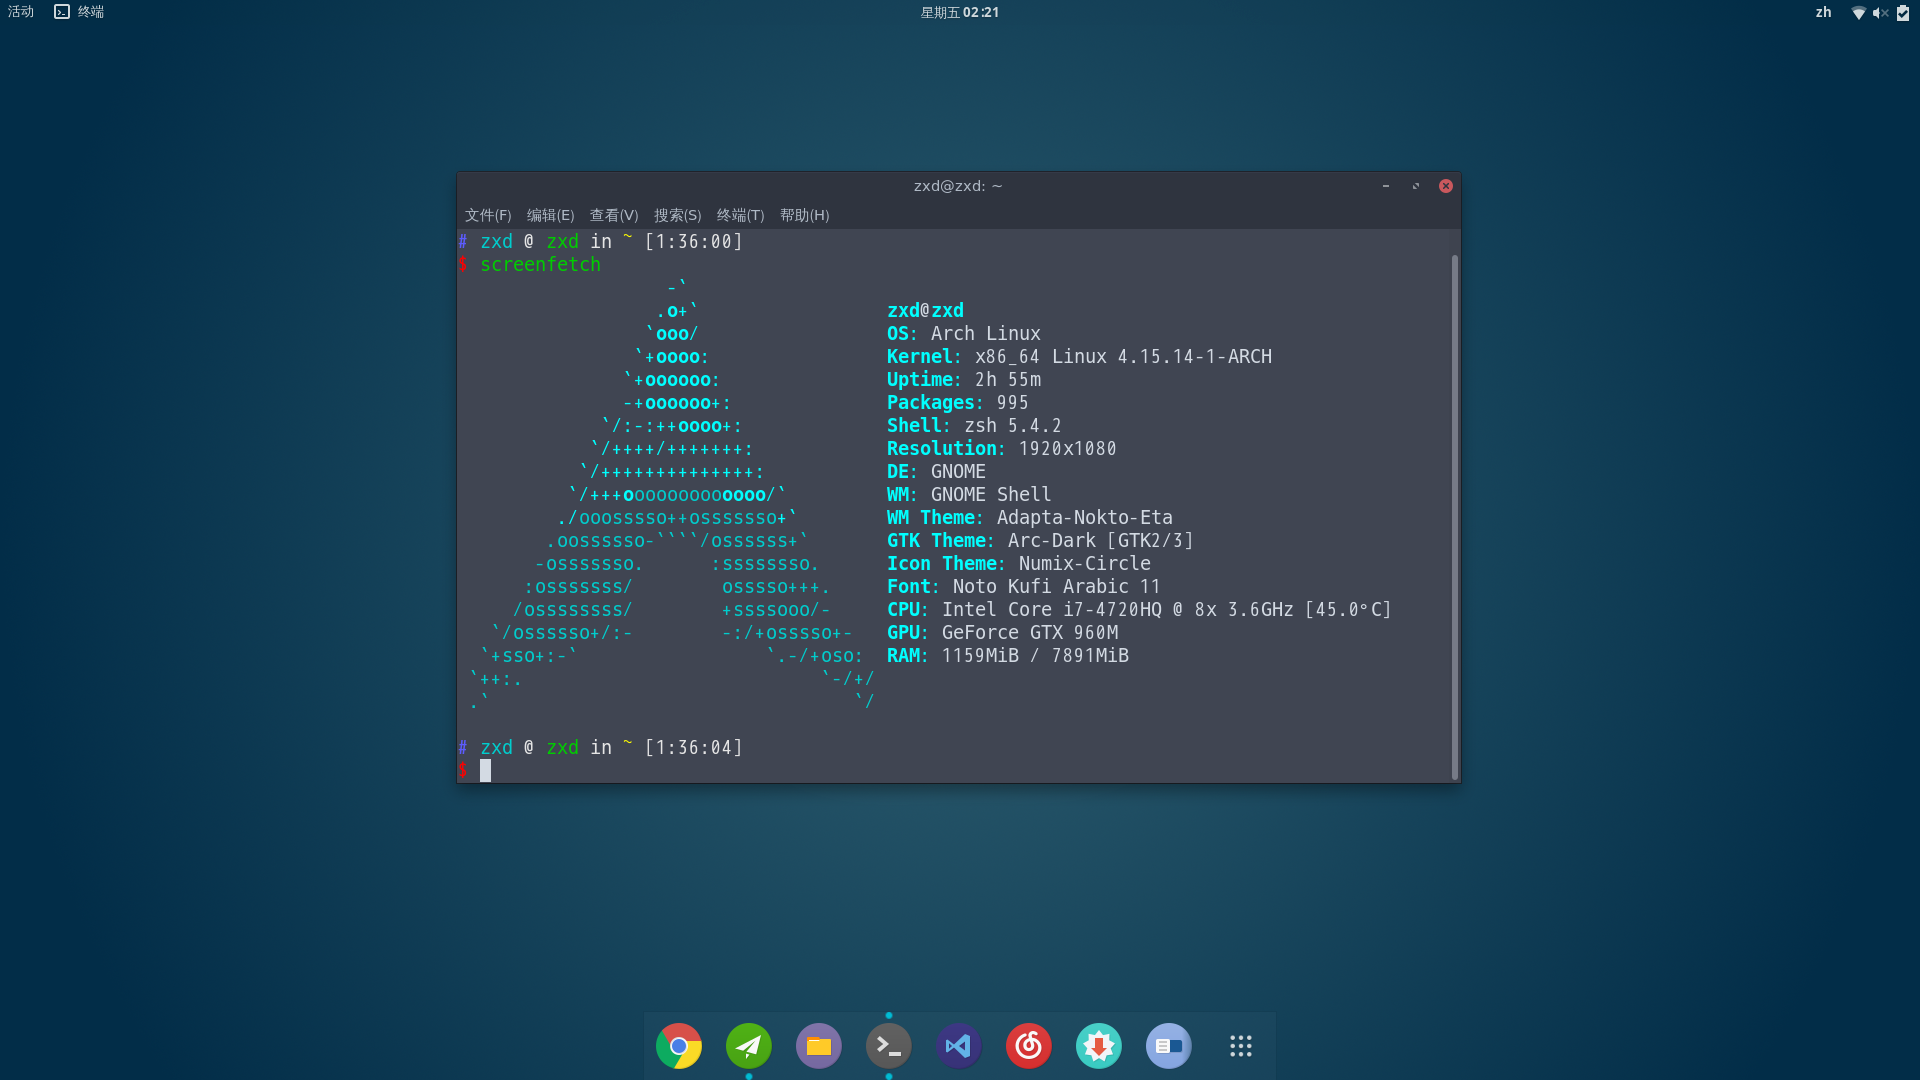The image size is (1920, 1080).
Task: Click the Uptime: 2h 55m line
Action: click(x=964, y=380)
